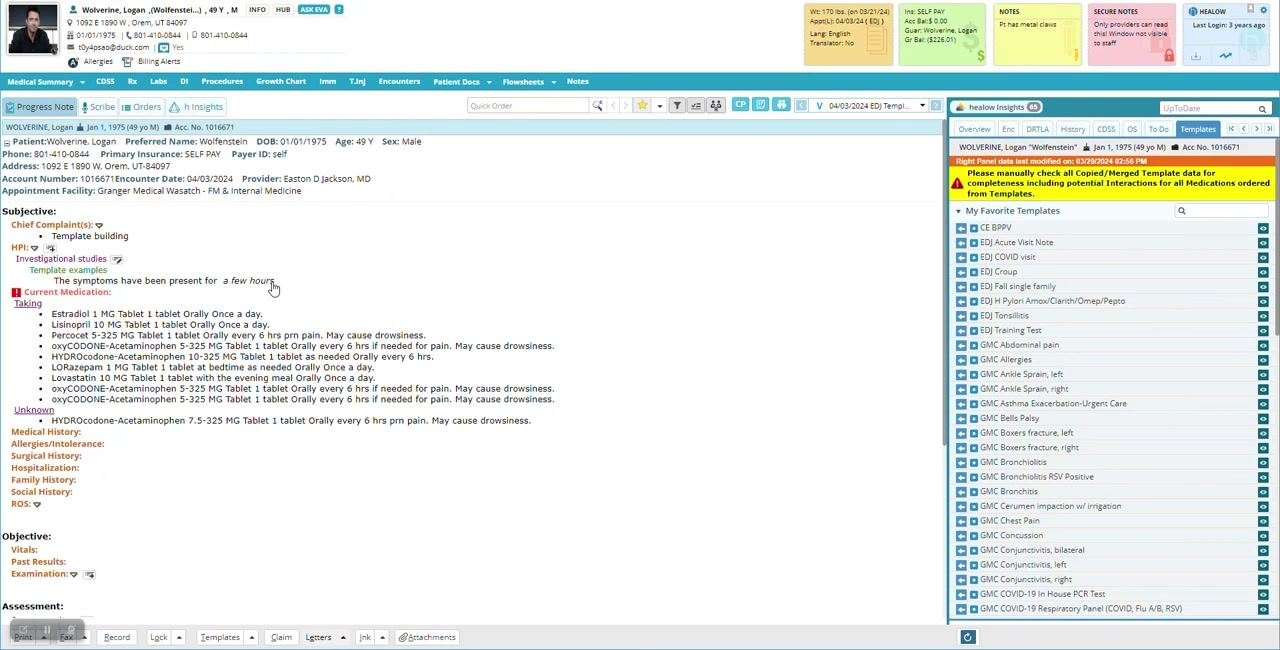Screen dimensions: 1280x650
Task: Switch to the Orders tab
Action: (141, 107)
